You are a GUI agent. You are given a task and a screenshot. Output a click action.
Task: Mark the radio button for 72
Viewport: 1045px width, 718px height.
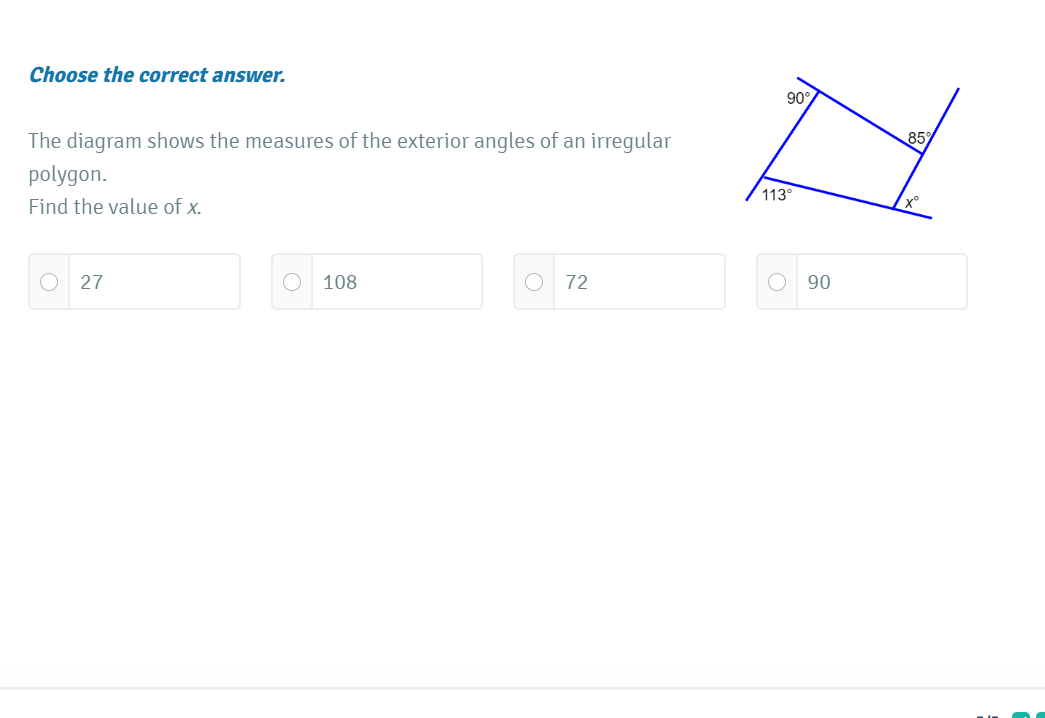coord(534,282)
